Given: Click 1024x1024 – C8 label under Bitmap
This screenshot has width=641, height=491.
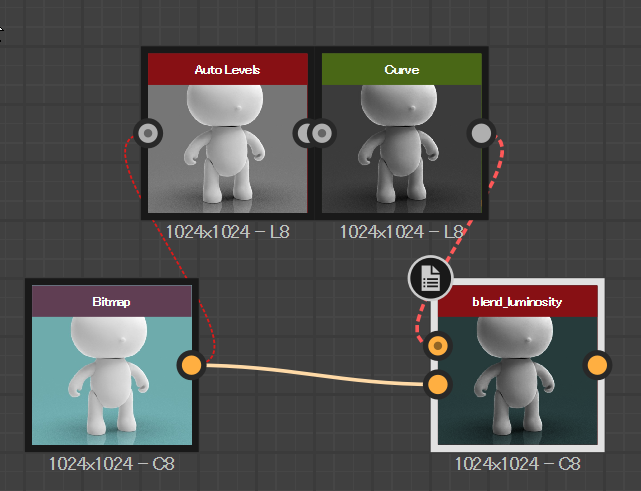Looking at the screenshot, I should pos(112,464).
